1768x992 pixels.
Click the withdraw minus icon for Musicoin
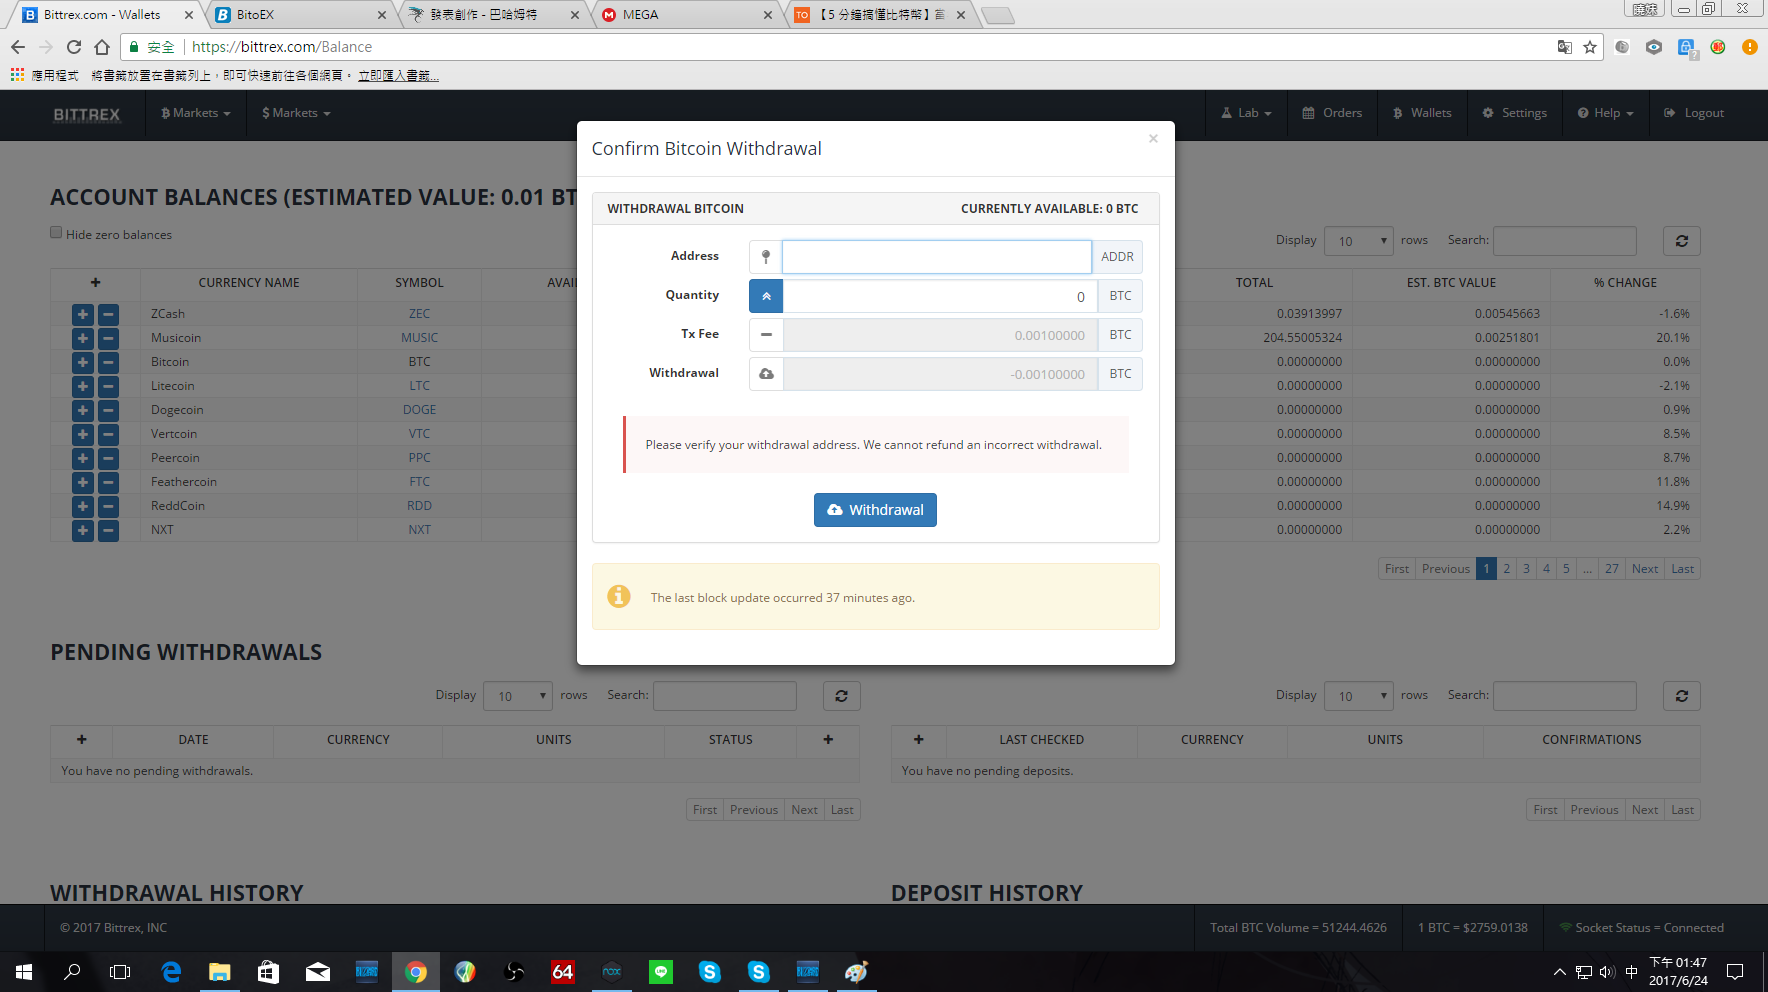point(108,338)
